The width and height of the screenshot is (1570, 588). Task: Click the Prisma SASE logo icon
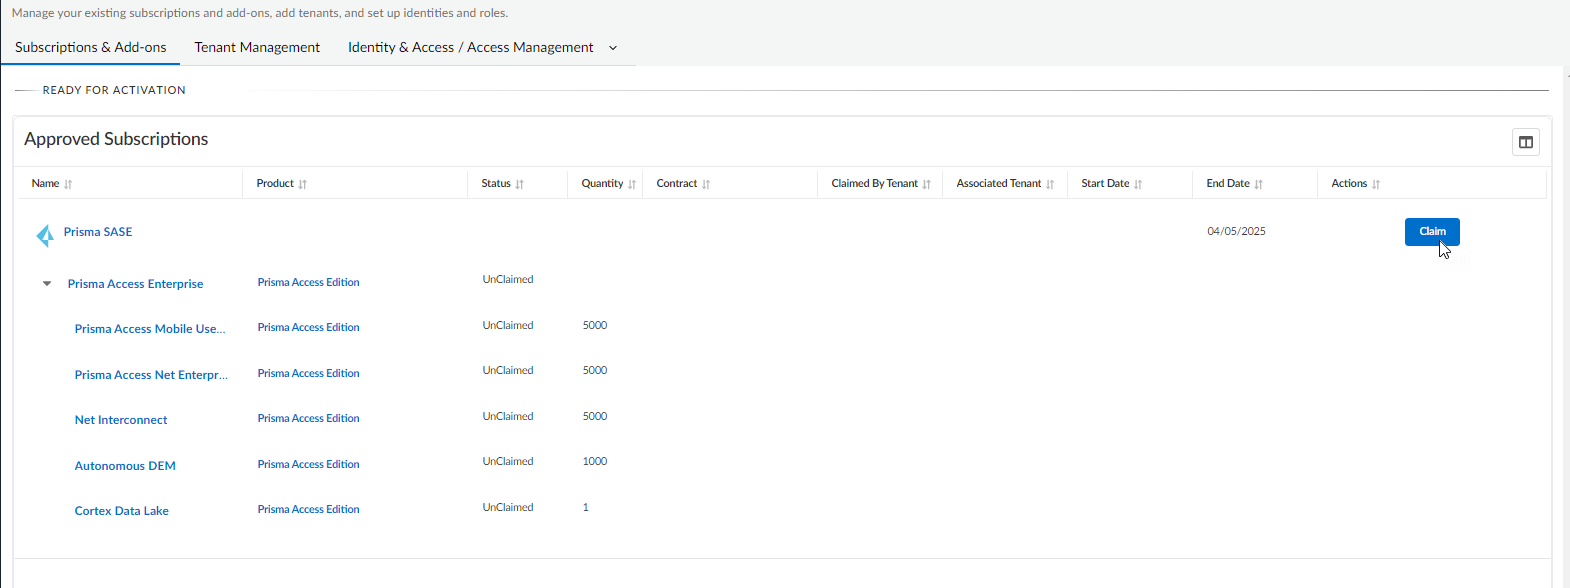(45, 235)
